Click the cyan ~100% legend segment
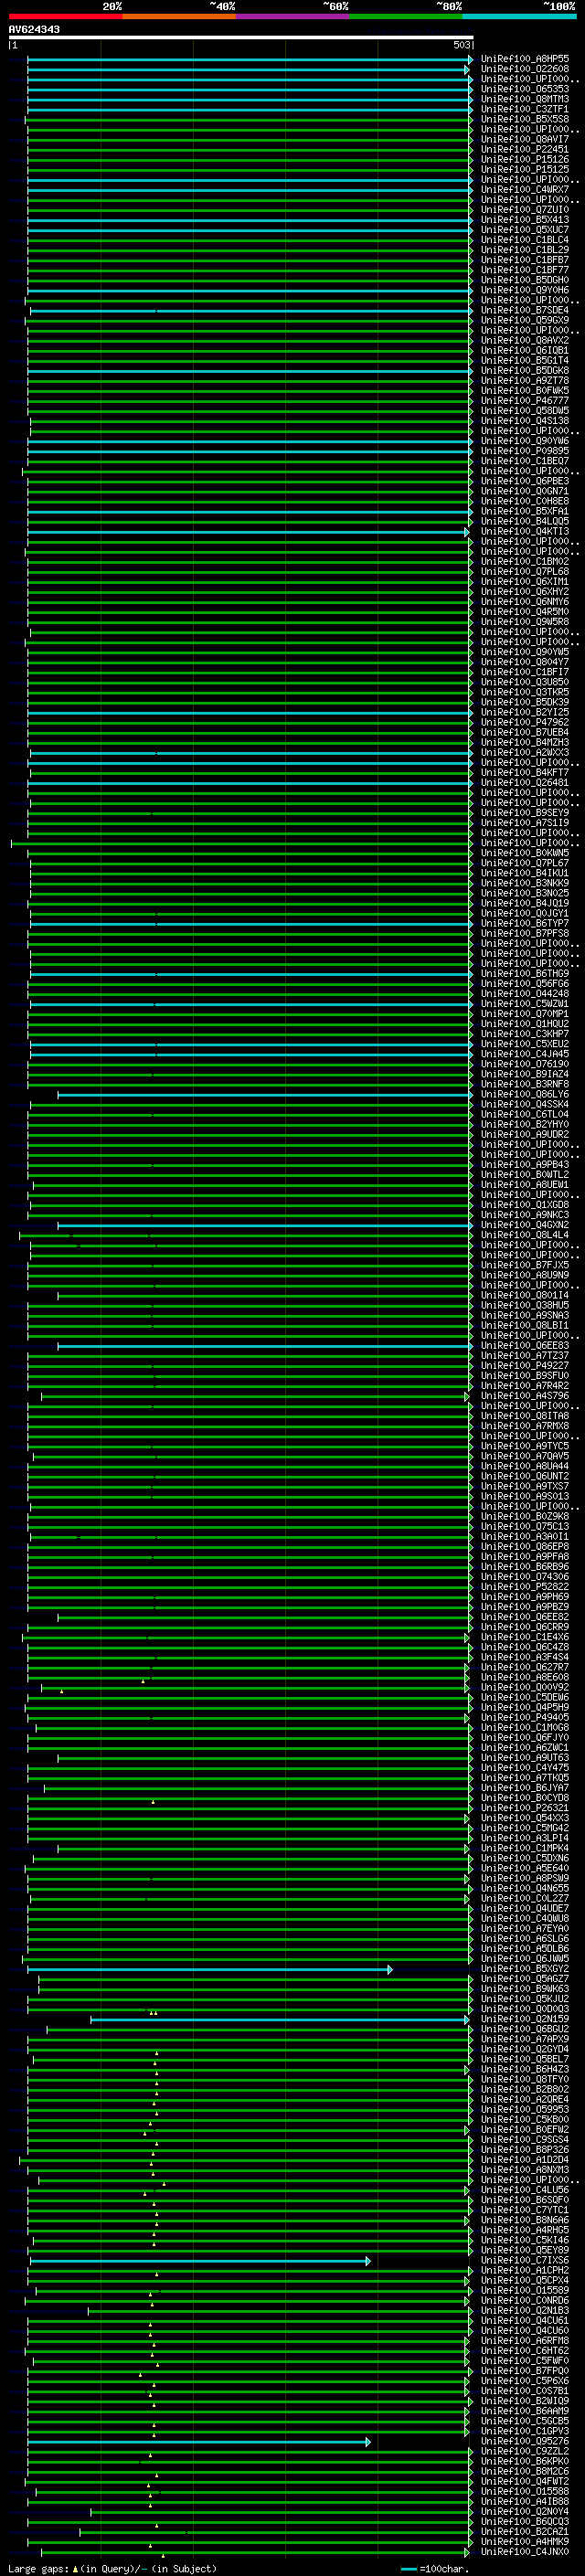This screenshot has height=2576, width=585. [x=519, y=16]
